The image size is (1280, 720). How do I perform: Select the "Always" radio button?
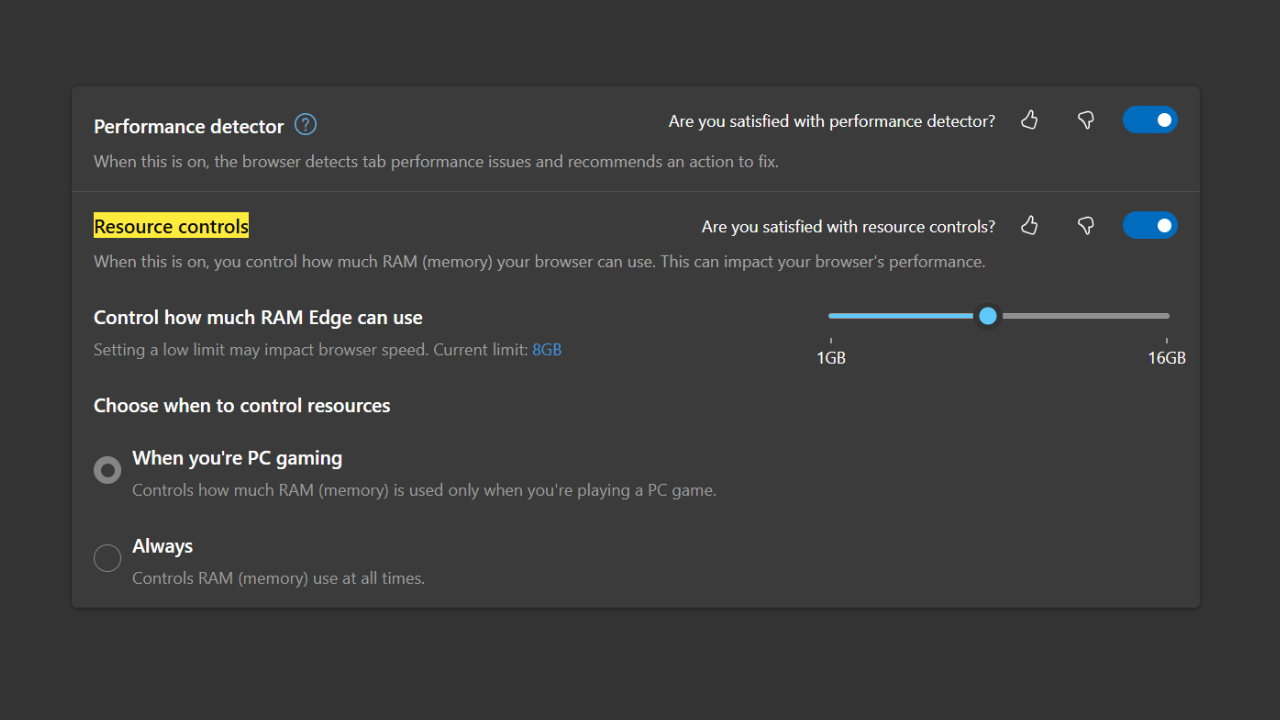[107, 557]
